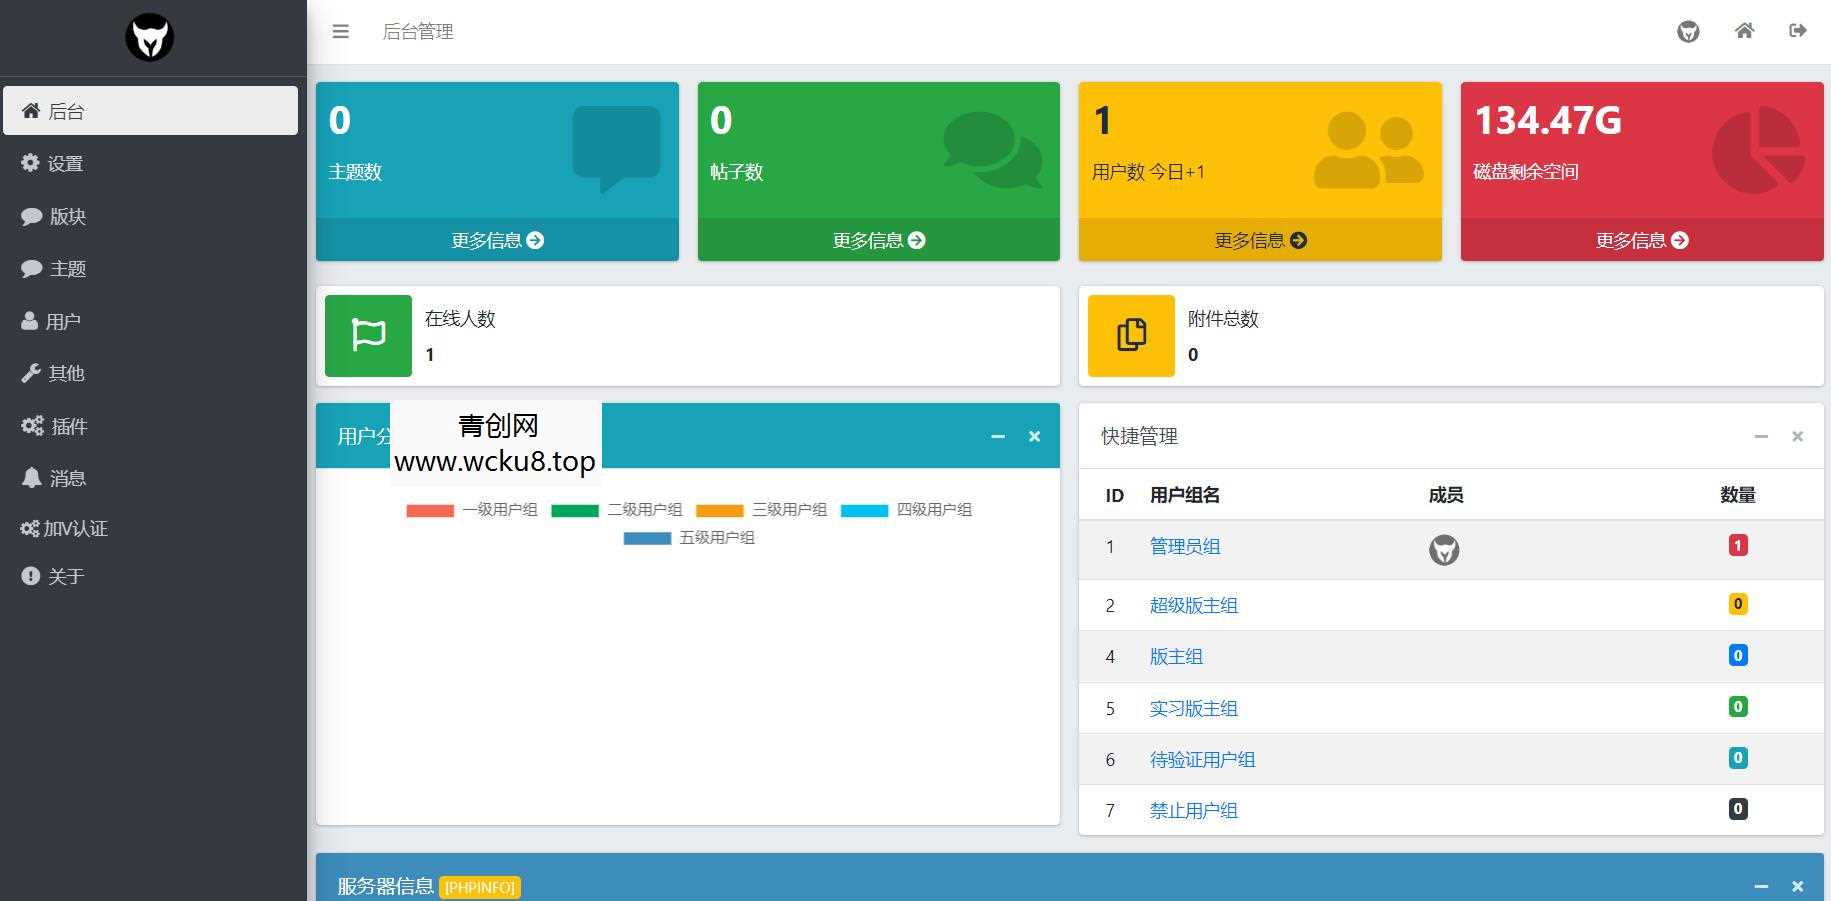Open 消息 via the bell icon
Image resolution: width=1831 pixels, height=901 pixels.
(x=31, y=477)
